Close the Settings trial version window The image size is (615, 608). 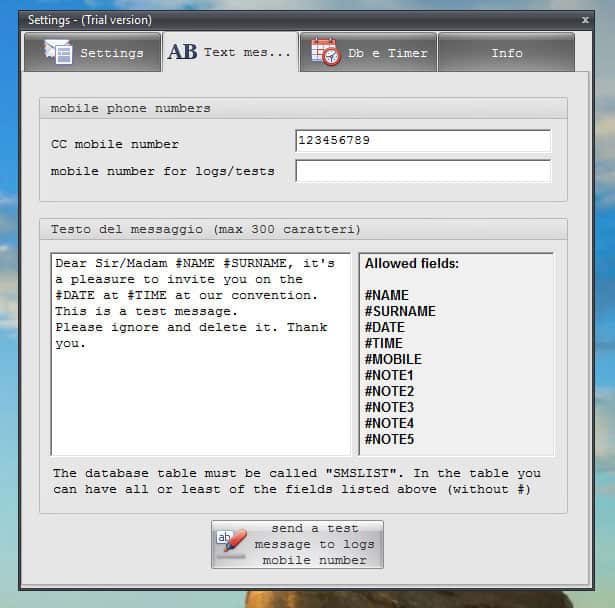click(585, 19)
